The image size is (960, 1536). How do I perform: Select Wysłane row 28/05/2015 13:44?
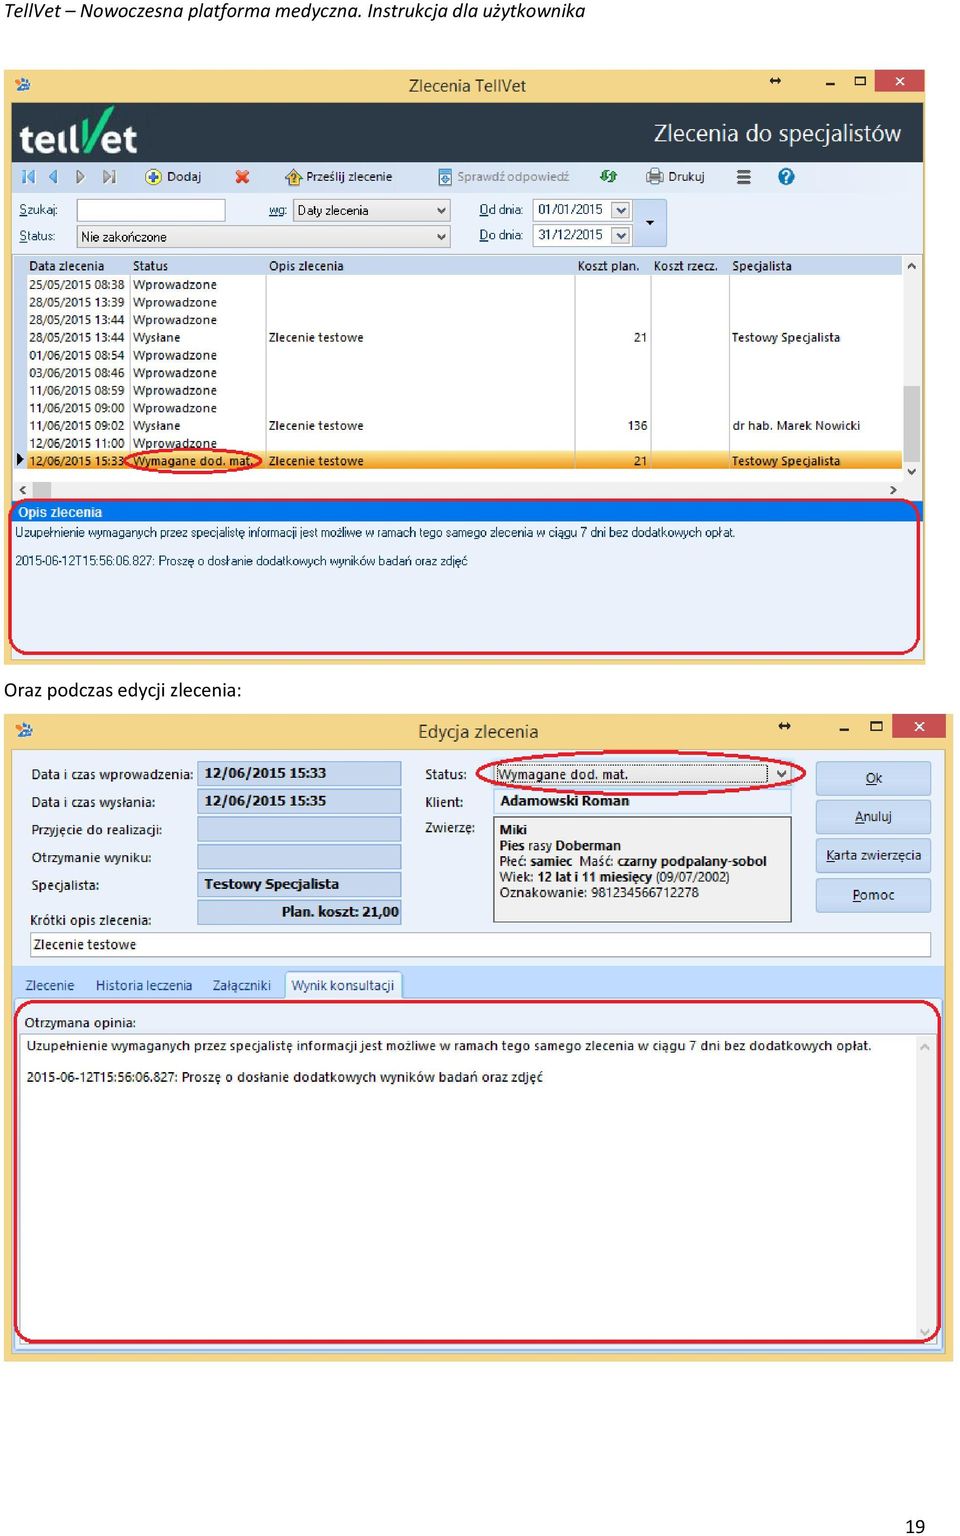pos(464,338)
